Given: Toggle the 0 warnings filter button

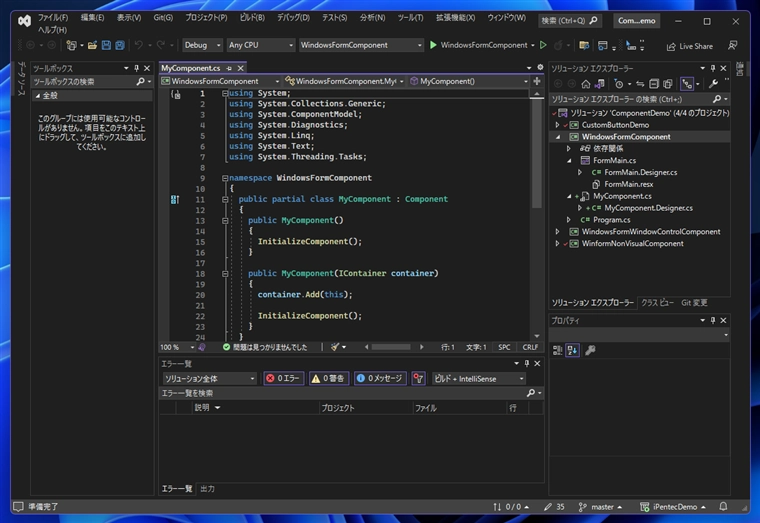Looking at the screenshot, I should click(328, 379).
